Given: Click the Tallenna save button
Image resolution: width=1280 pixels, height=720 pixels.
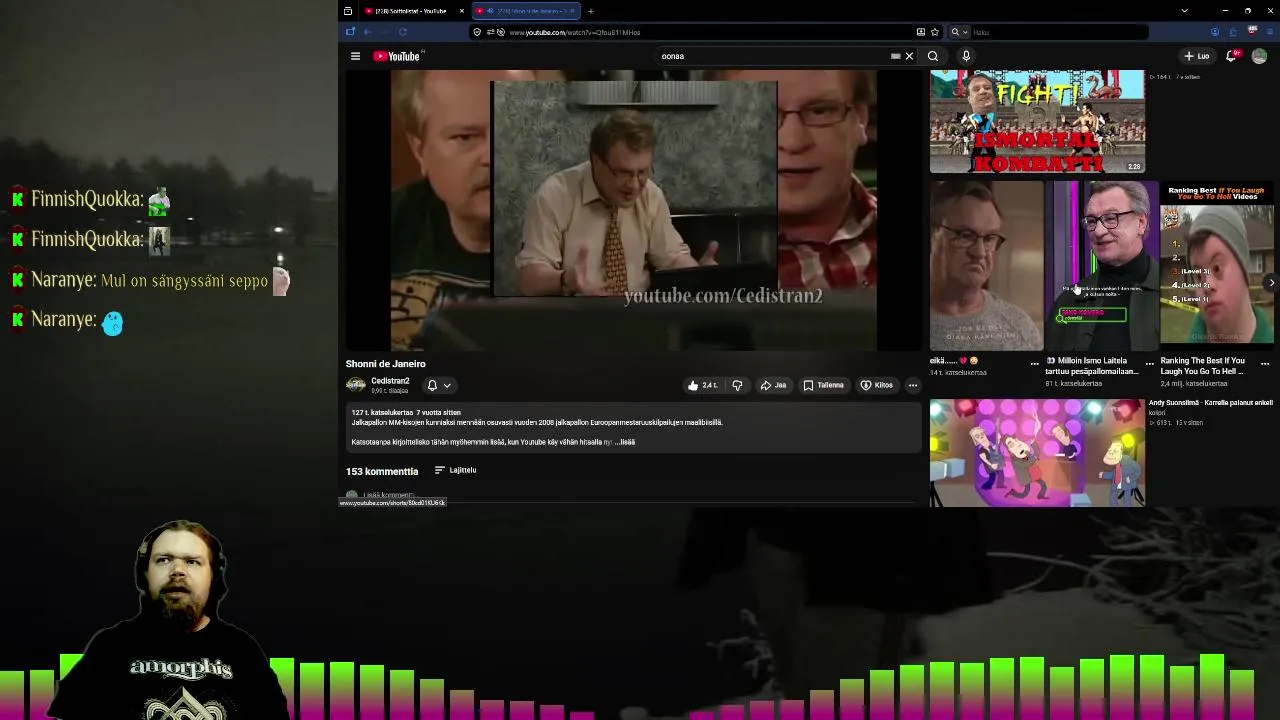Looking at the screenshot, I should (824, 385).
